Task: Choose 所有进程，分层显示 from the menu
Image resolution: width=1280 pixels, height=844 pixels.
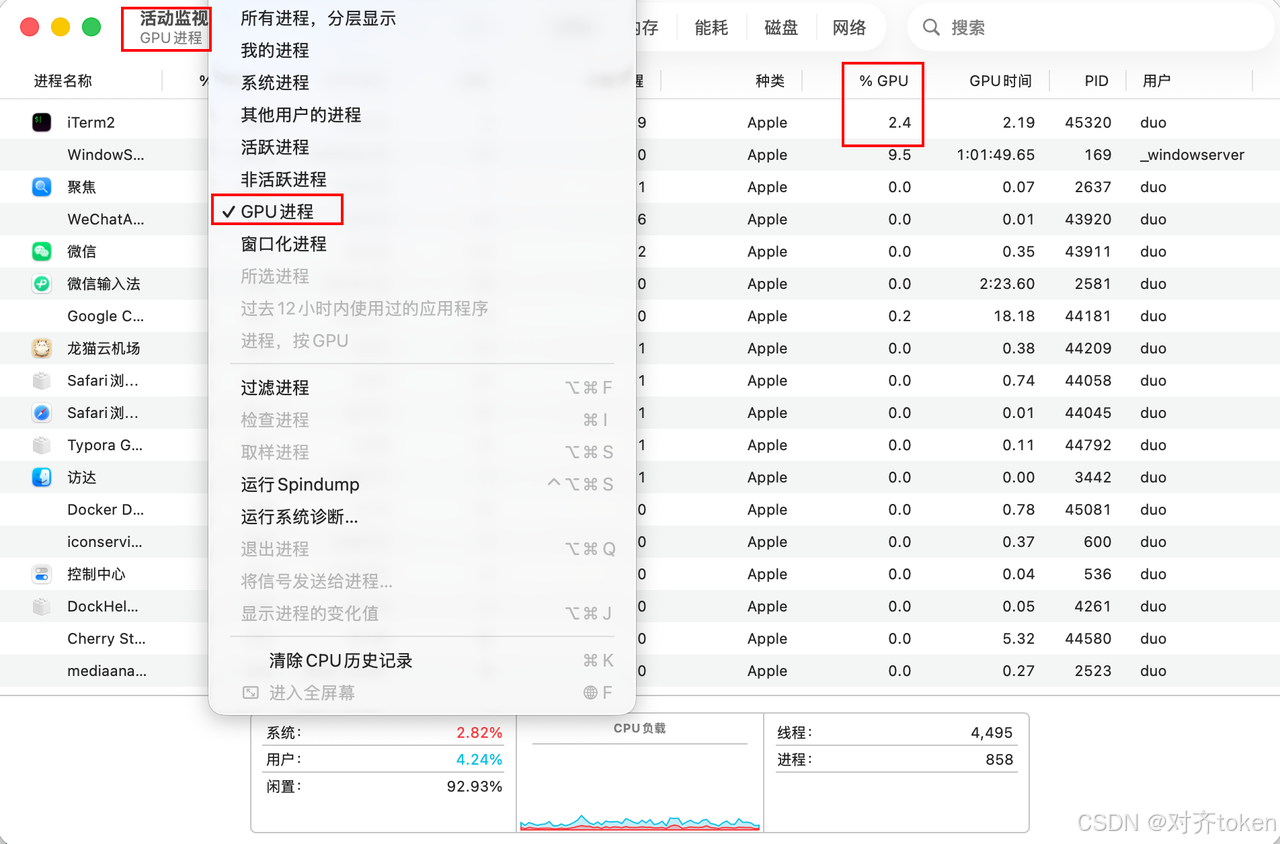Action: pyautogui.click(x=318, y=18)
